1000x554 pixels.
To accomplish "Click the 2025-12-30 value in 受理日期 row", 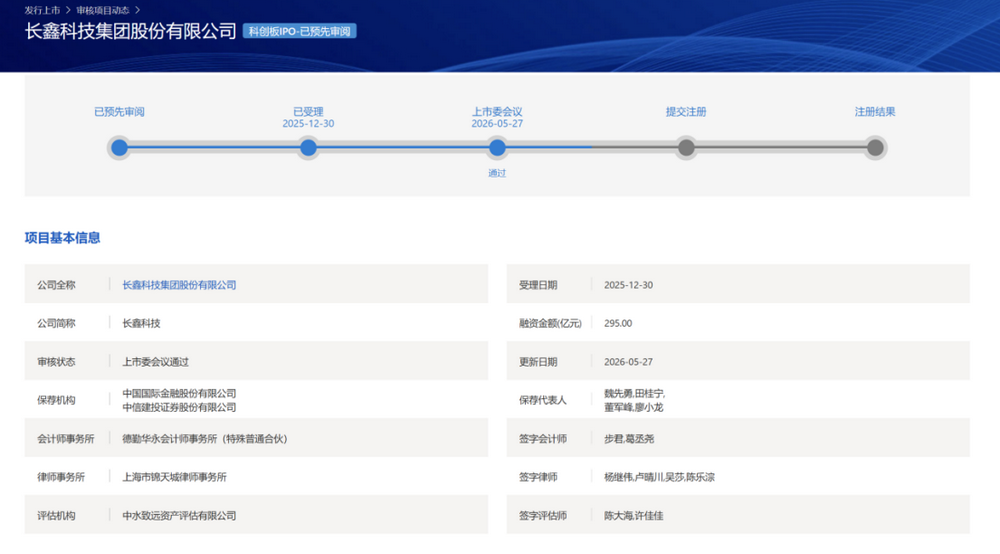I will (x=628, y=285).
